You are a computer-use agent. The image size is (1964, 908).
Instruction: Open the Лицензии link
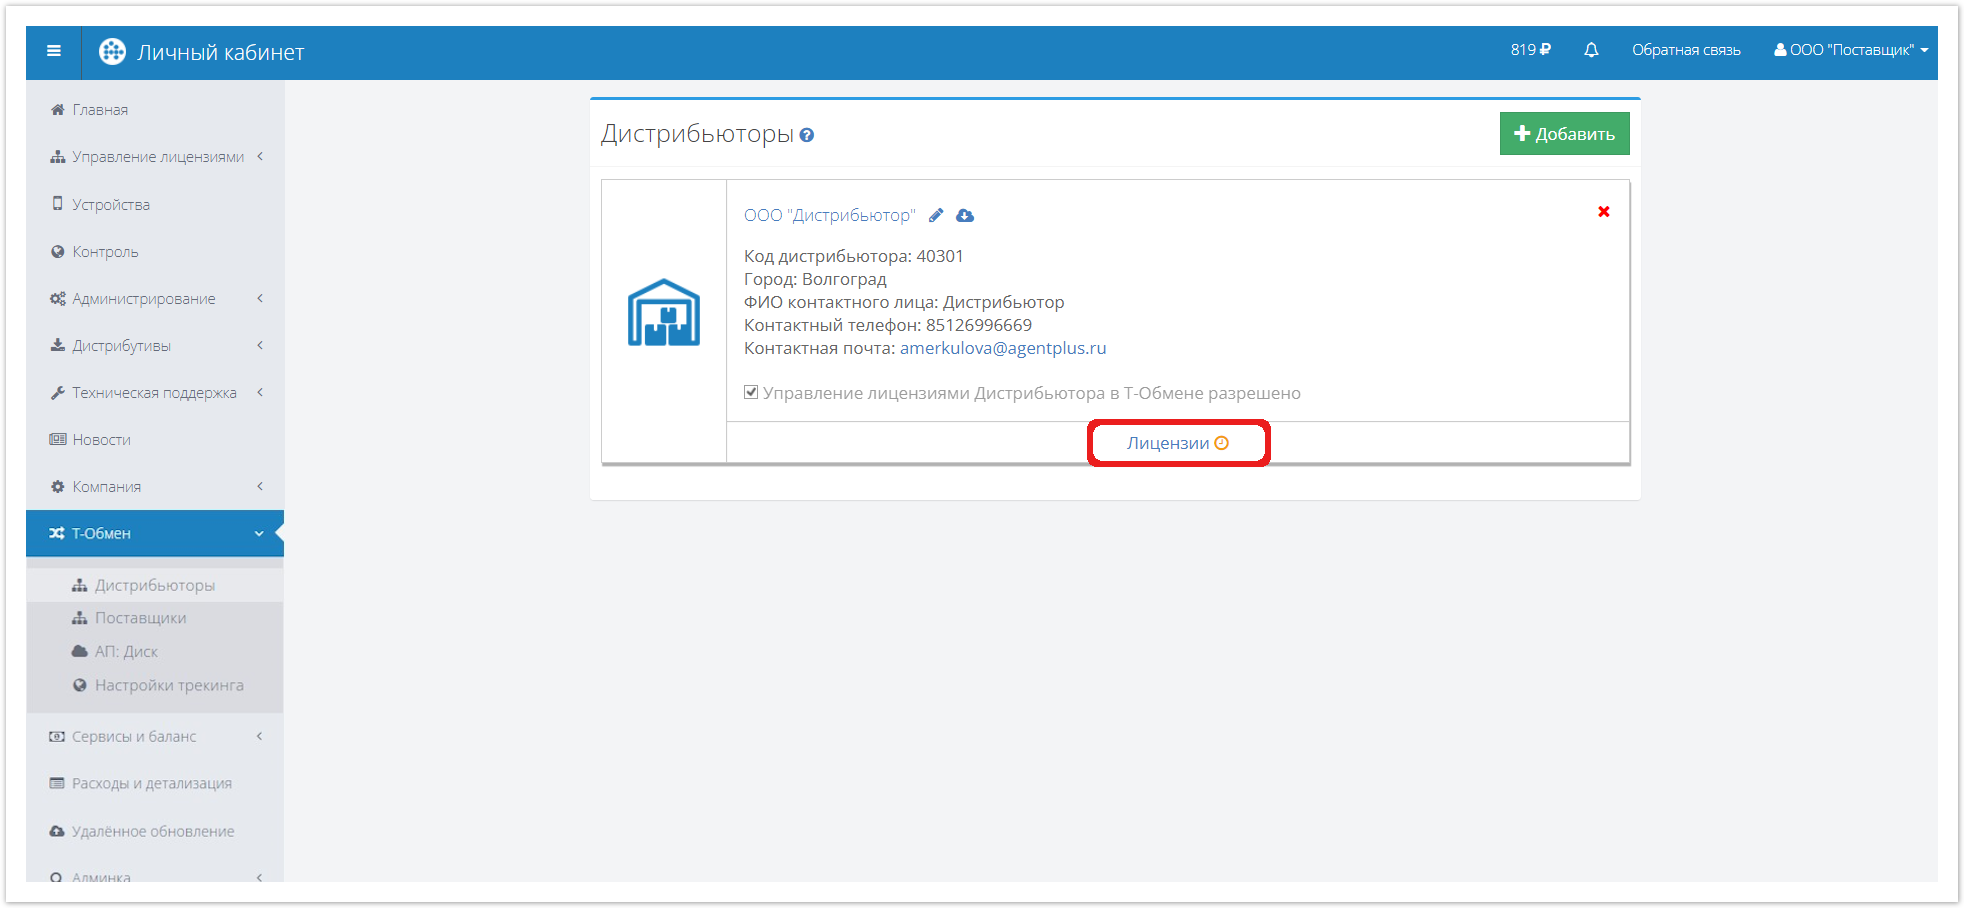1168,443
